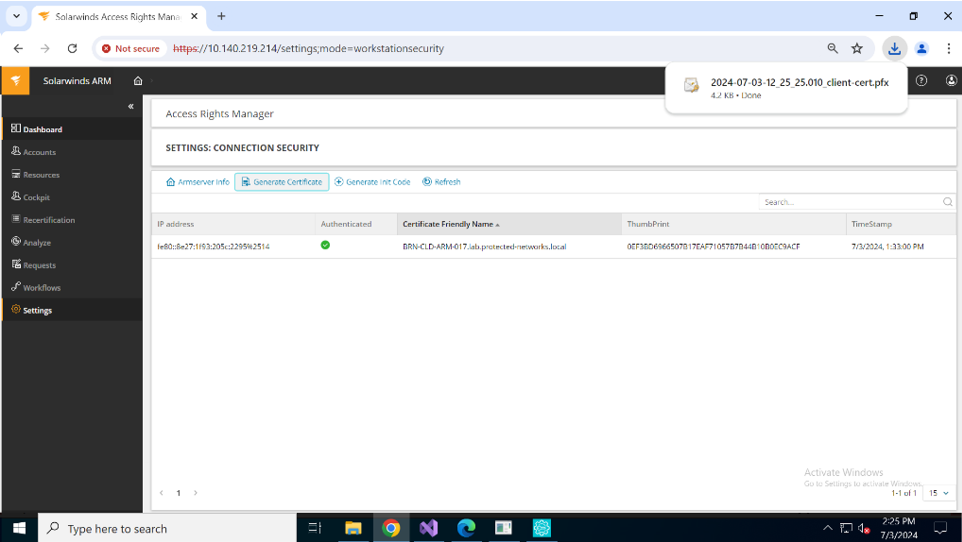Go to Accounts in sidebar

pos(39,152)
